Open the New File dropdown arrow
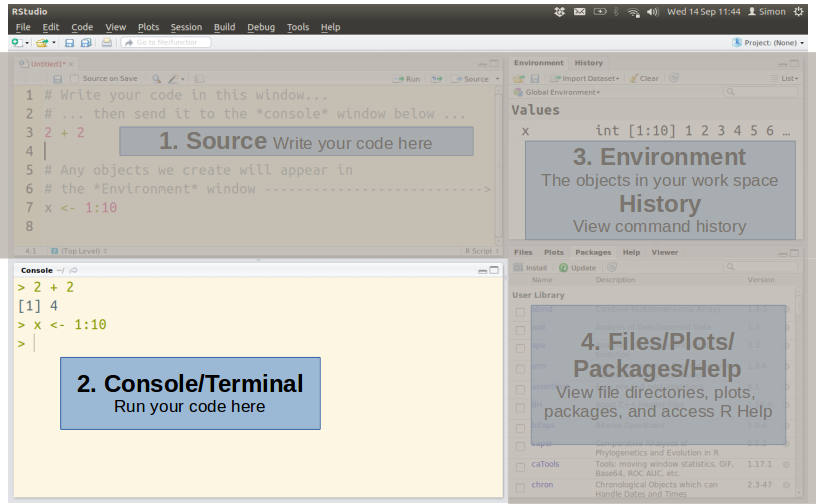The image size is (816, 504). 27,43
